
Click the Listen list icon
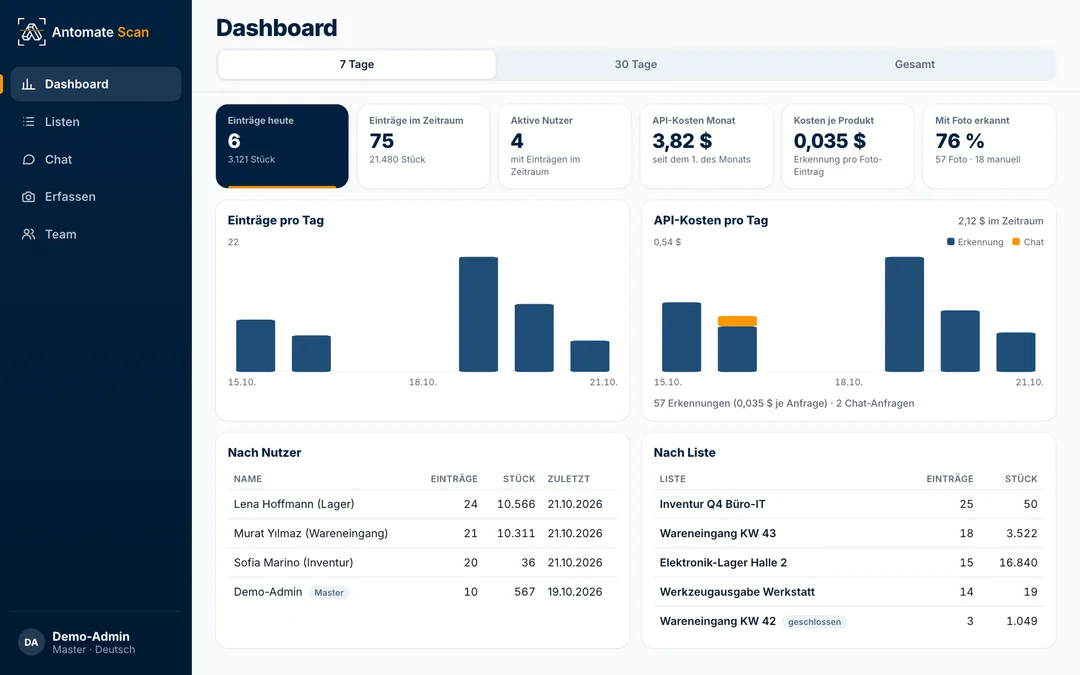click(x=28, y=122)
